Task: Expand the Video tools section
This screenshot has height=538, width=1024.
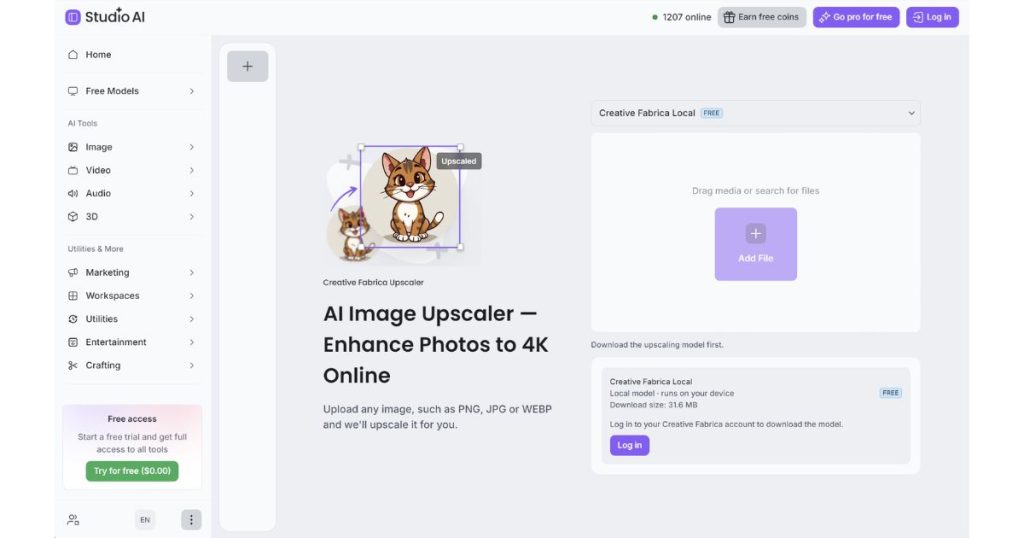Action: tap(131, 170)
